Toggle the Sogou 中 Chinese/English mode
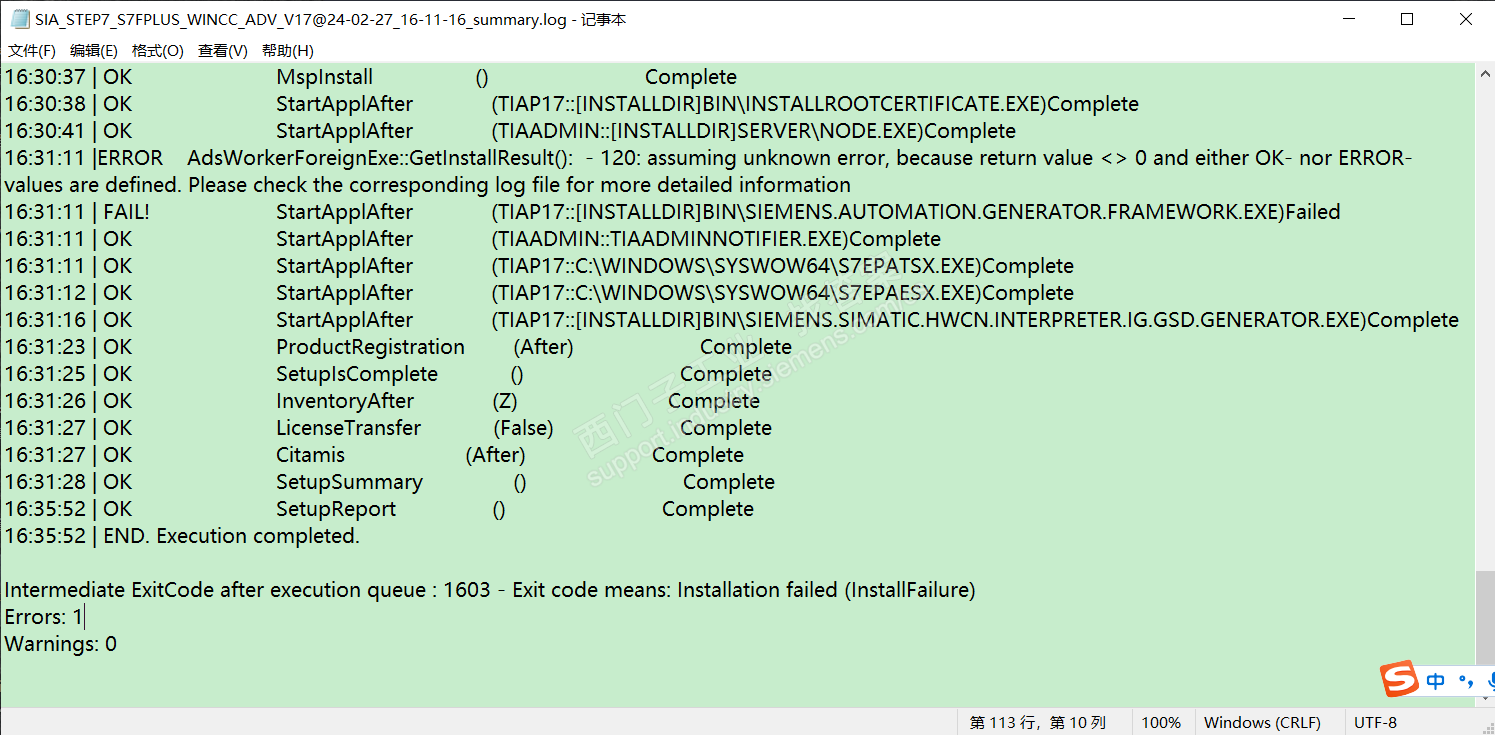The height and width of the screenshot is (735, 1495). (x=1436, y=681)
